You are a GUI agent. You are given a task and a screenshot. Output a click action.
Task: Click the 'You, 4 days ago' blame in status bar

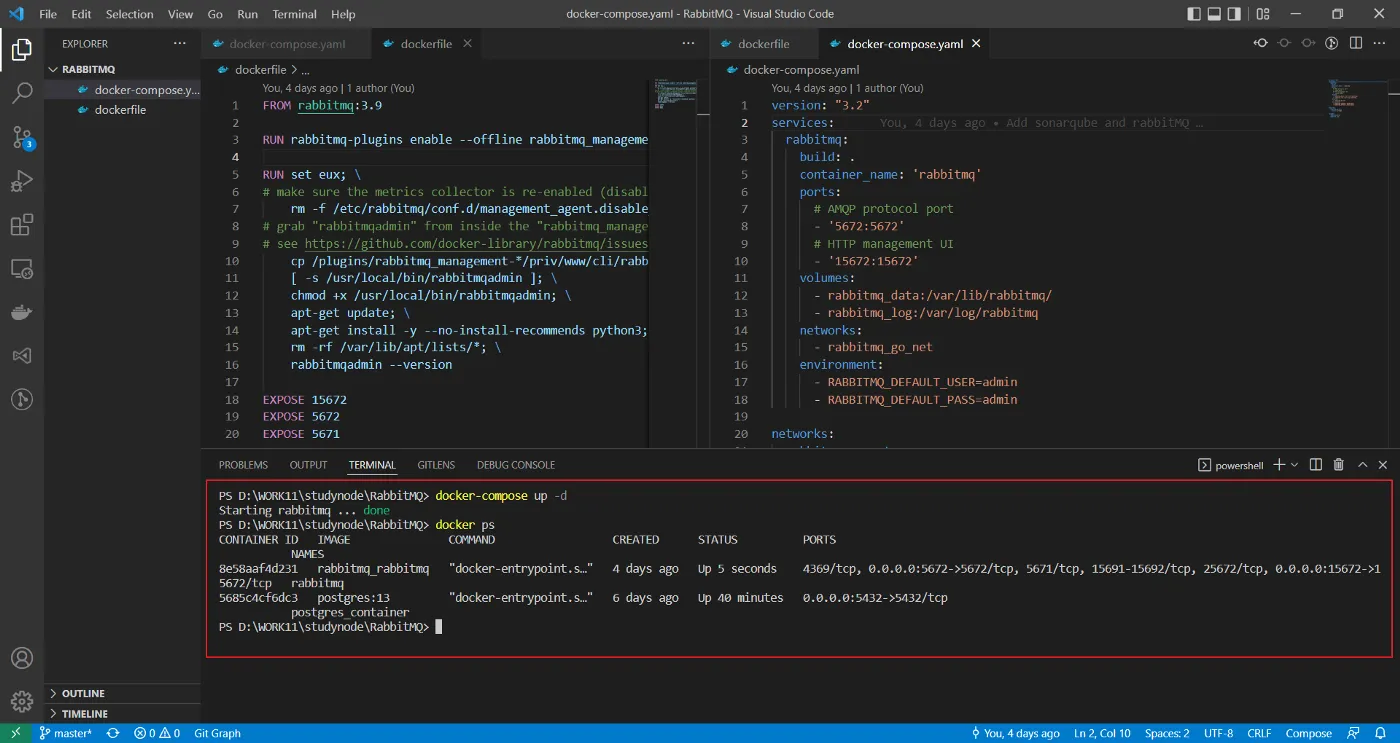tap(1014, 733)
